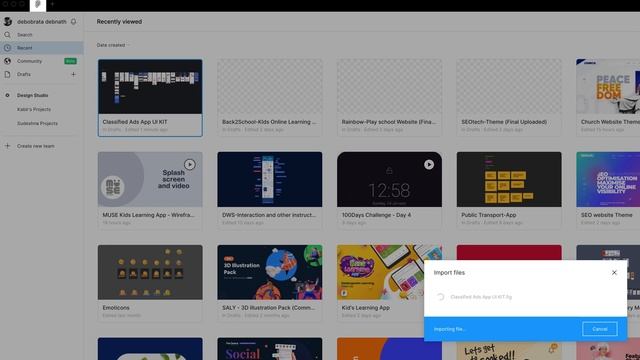Click Classified Ads App UI KIT title text
The image size is (640, 360).
click(x=135, y=122)
